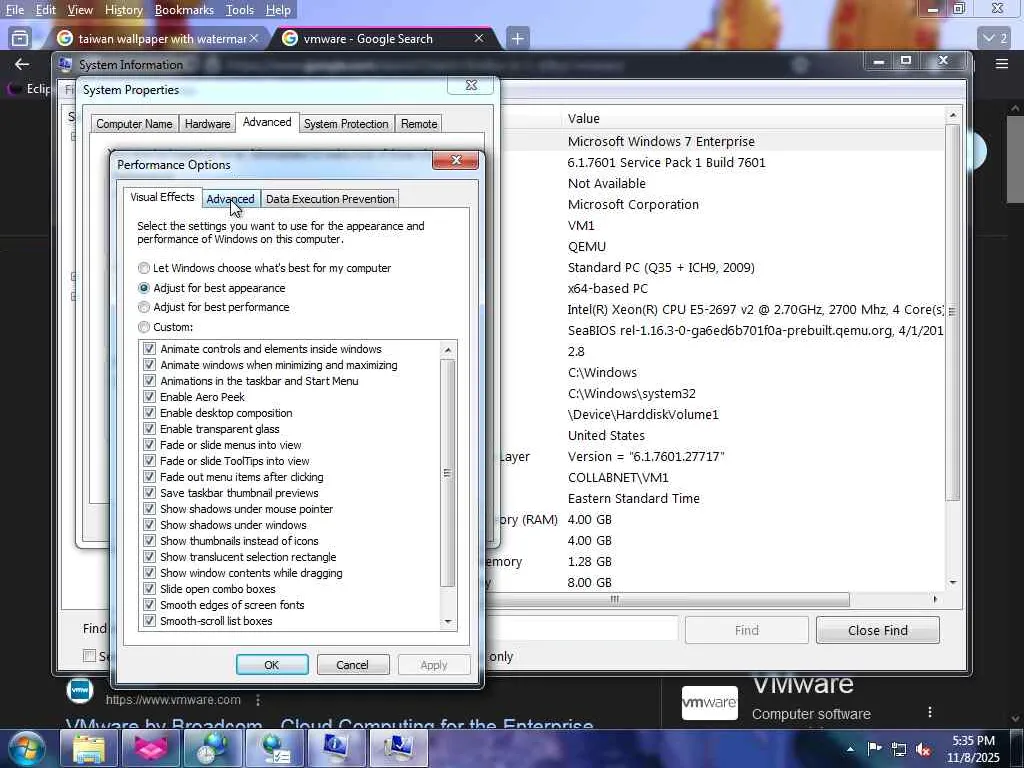Click the vmware logo in knowledge panel
The width and height of the screenshot is (1024, 768).
[709, 703]
